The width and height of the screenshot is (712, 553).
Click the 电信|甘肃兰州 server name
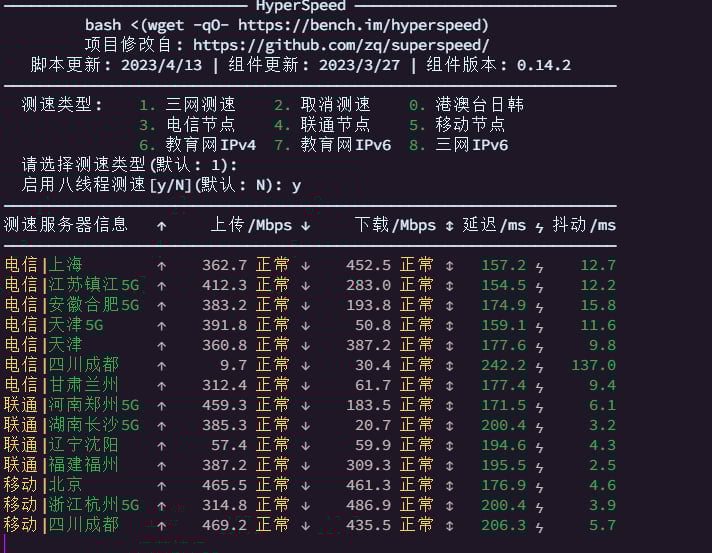61,385
